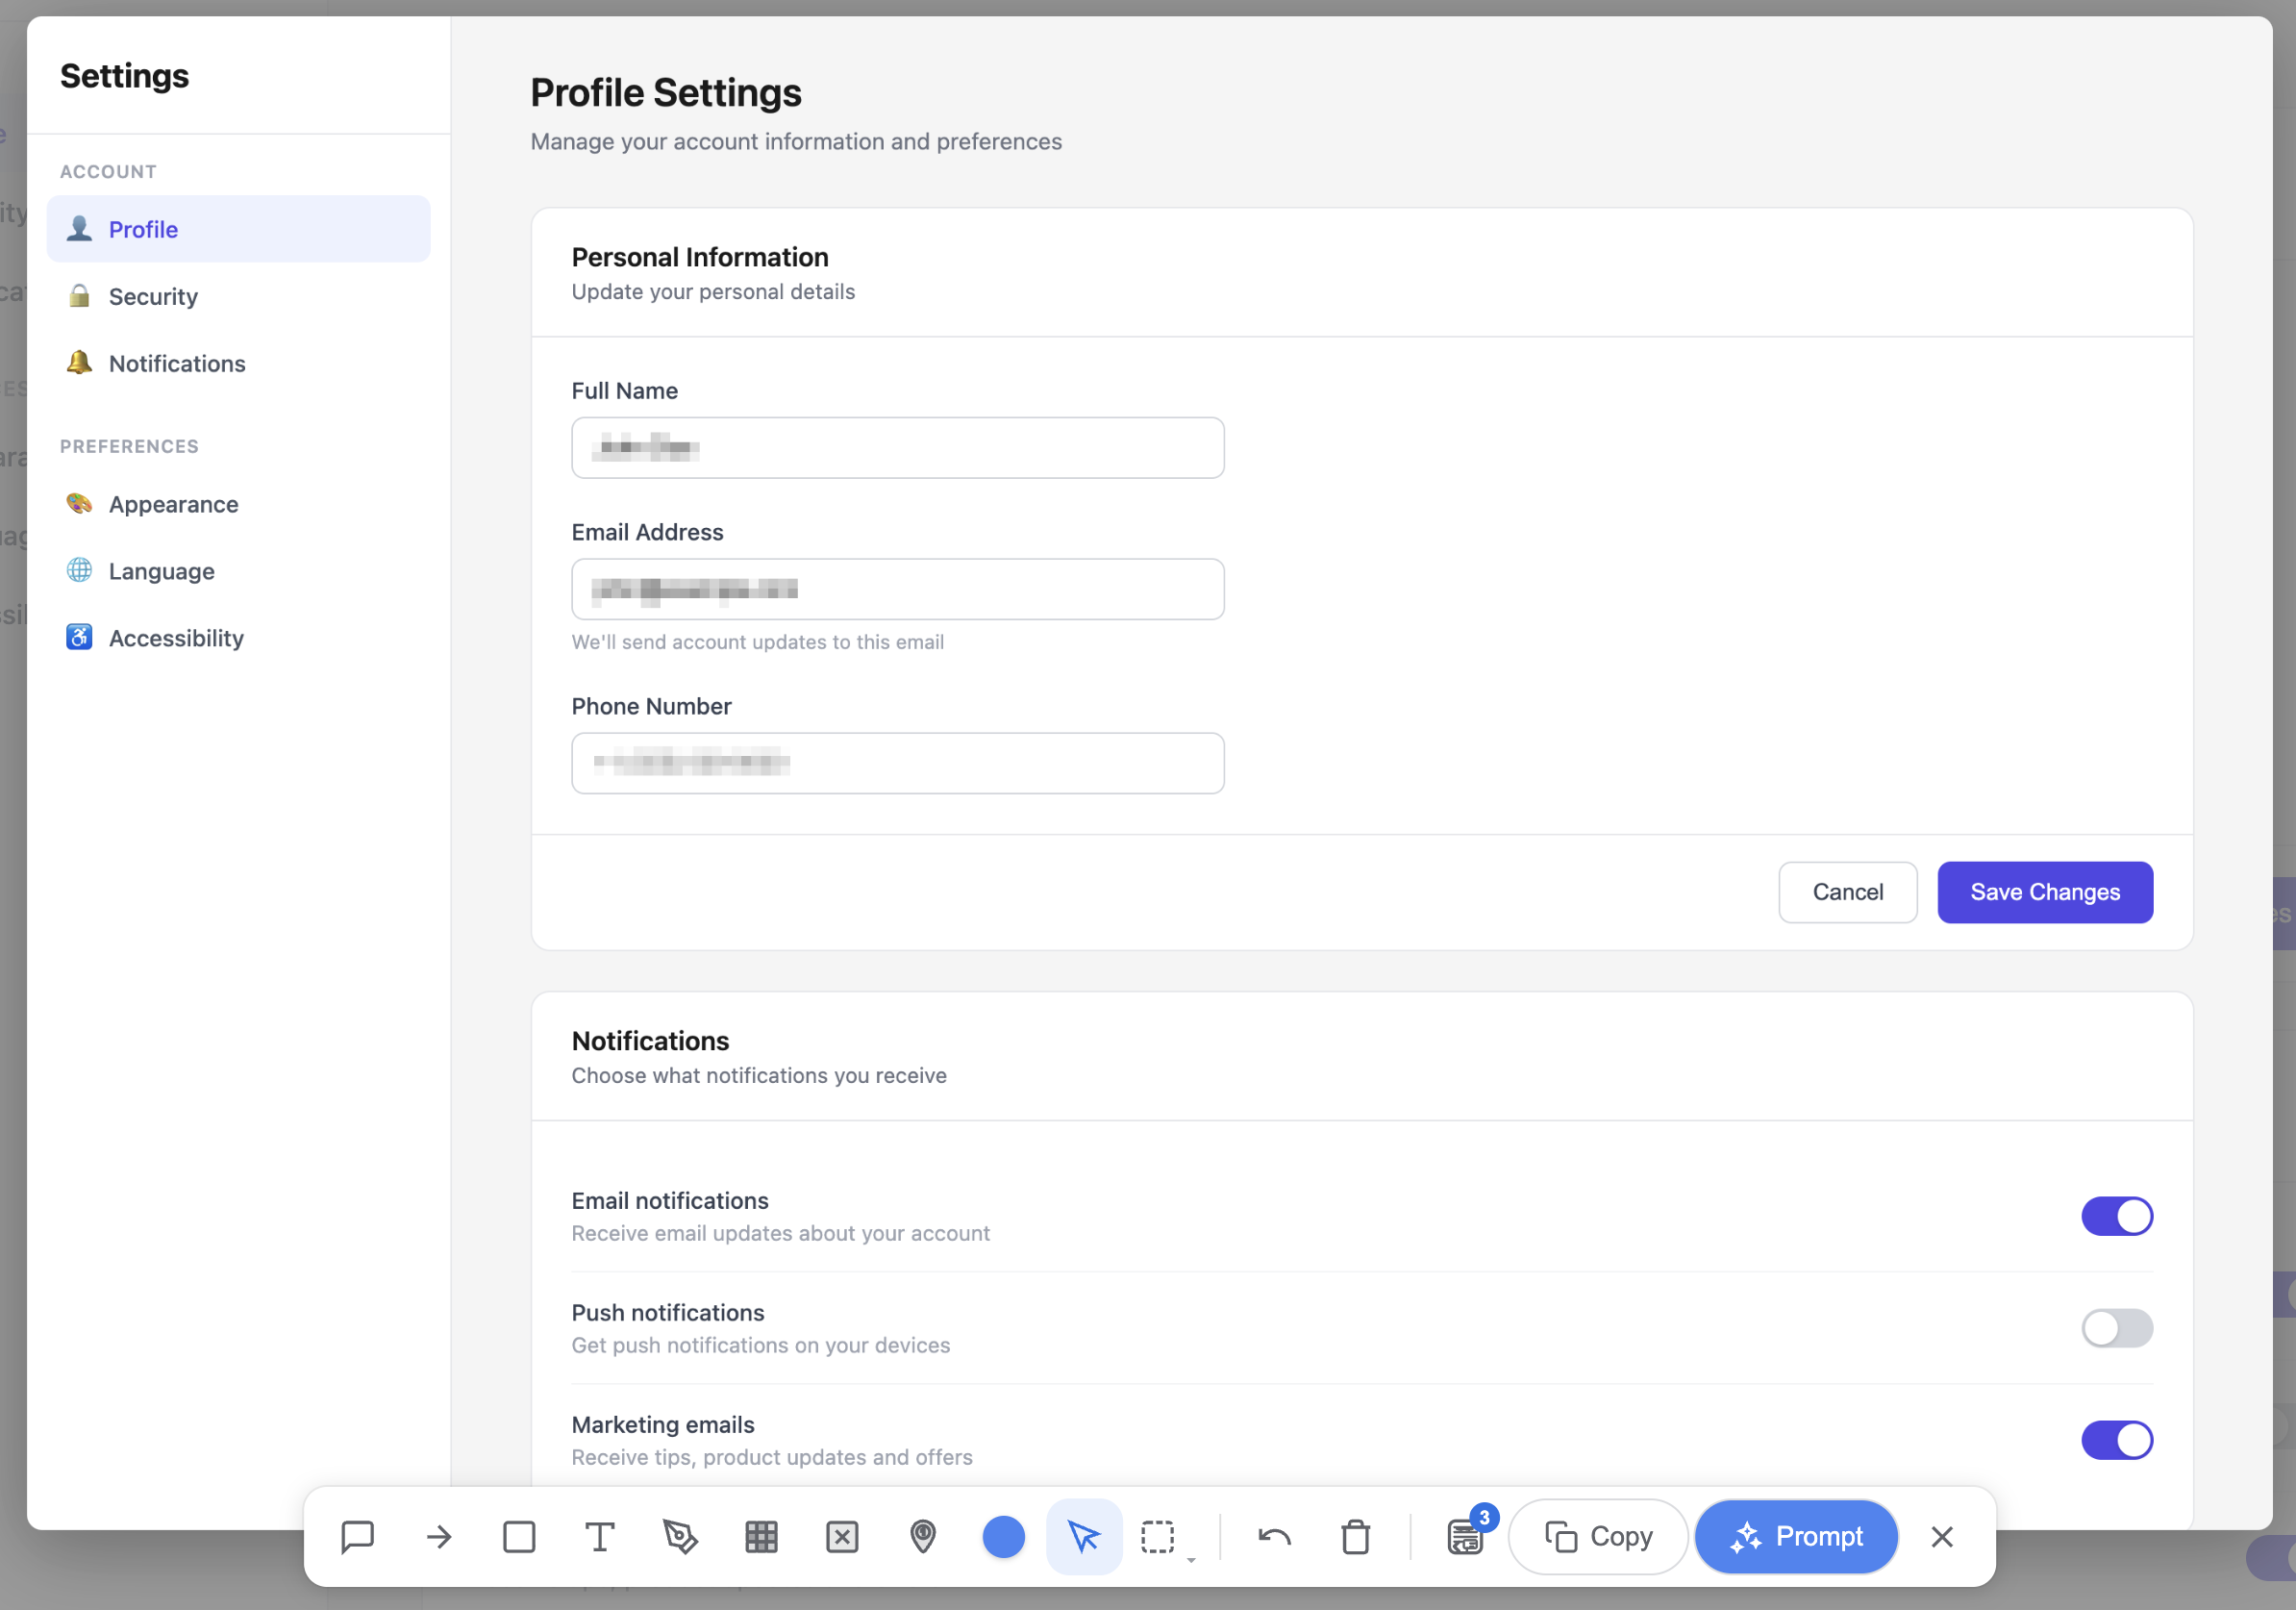Select the crossed-box redaction tool
The width and height of the screenshot is (2296, 1610).
tap(842, 1536)
